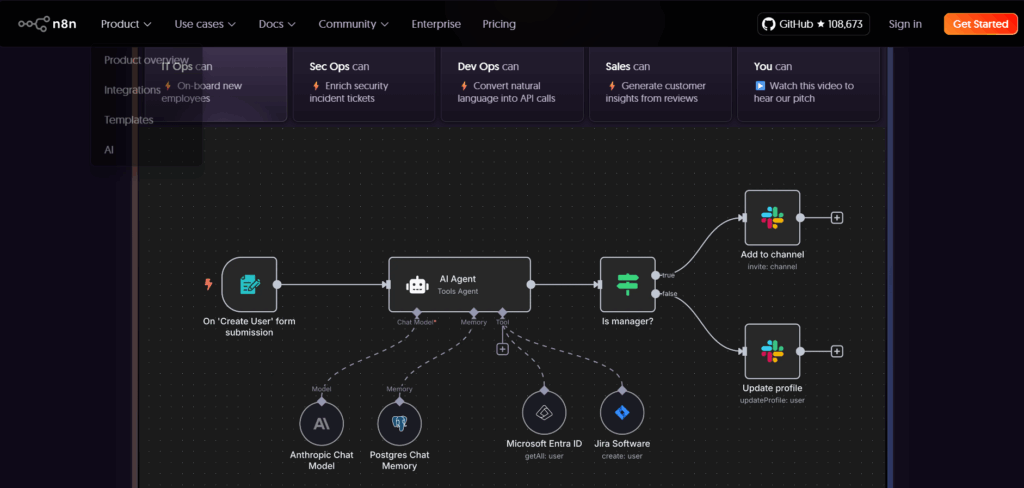The image size is (1024, 488).
Task: Switch to the Sales tab
Action: coord(660,84)
